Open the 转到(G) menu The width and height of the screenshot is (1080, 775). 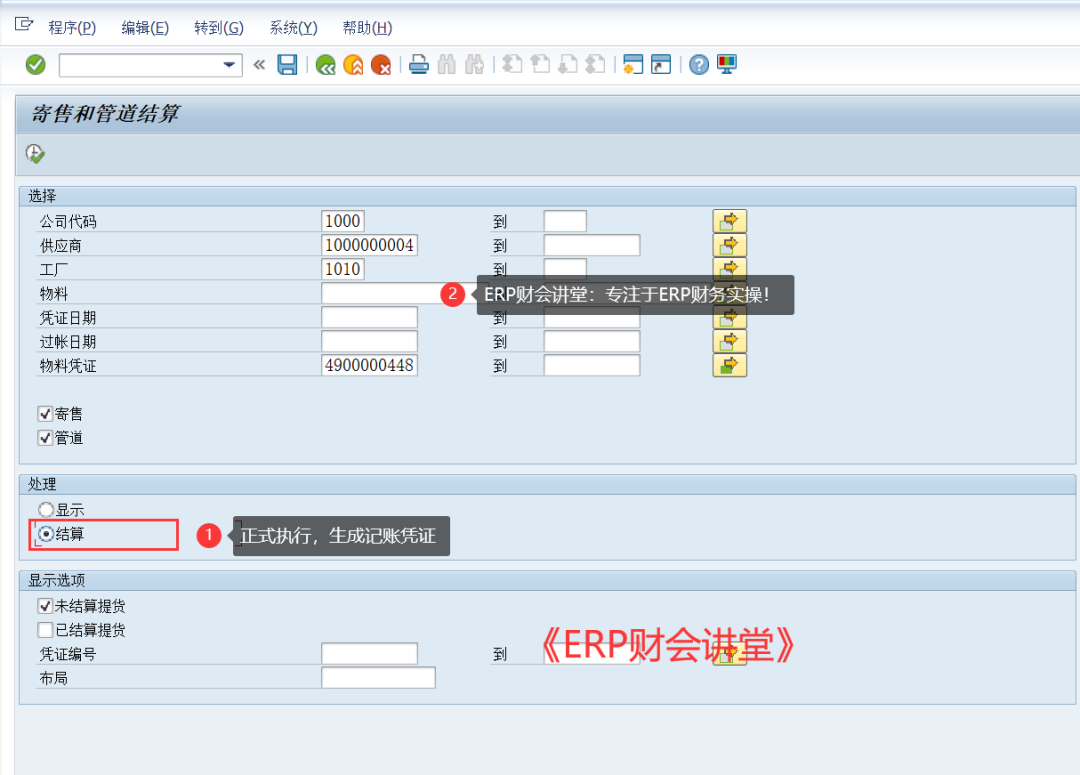(219, 28)
